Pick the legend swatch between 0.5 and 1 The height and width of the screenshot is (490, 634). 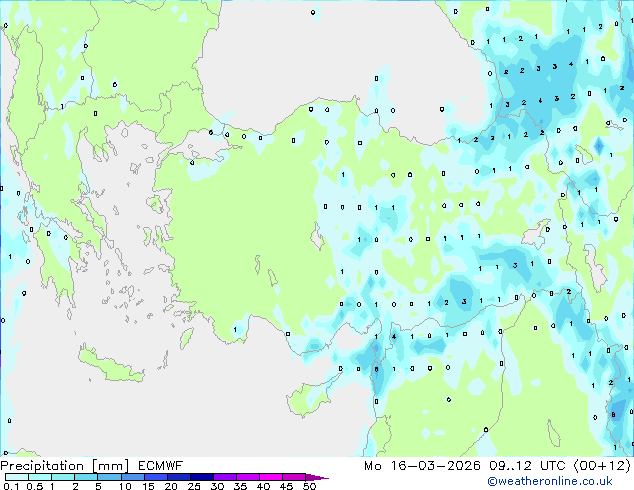point(40,477)
